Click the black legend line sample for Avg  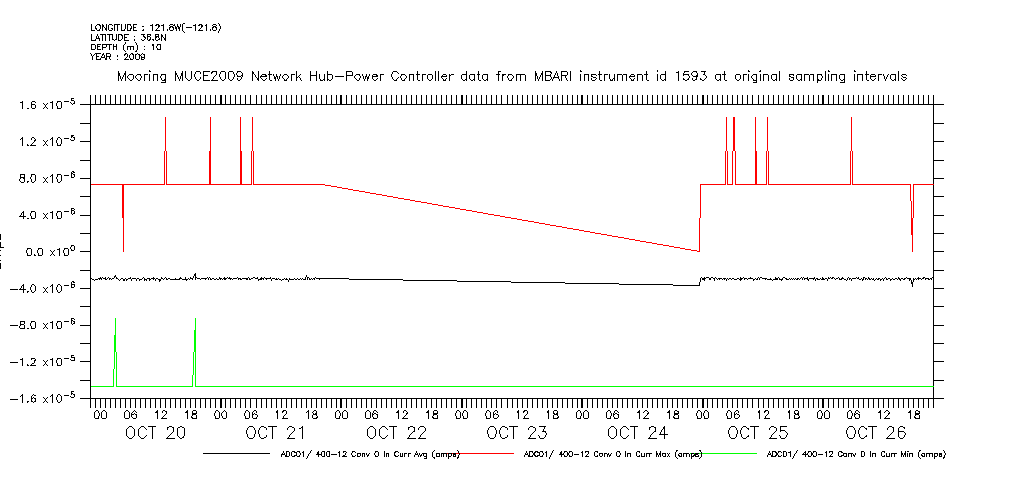pyautogui.click(x=239, y=454)
